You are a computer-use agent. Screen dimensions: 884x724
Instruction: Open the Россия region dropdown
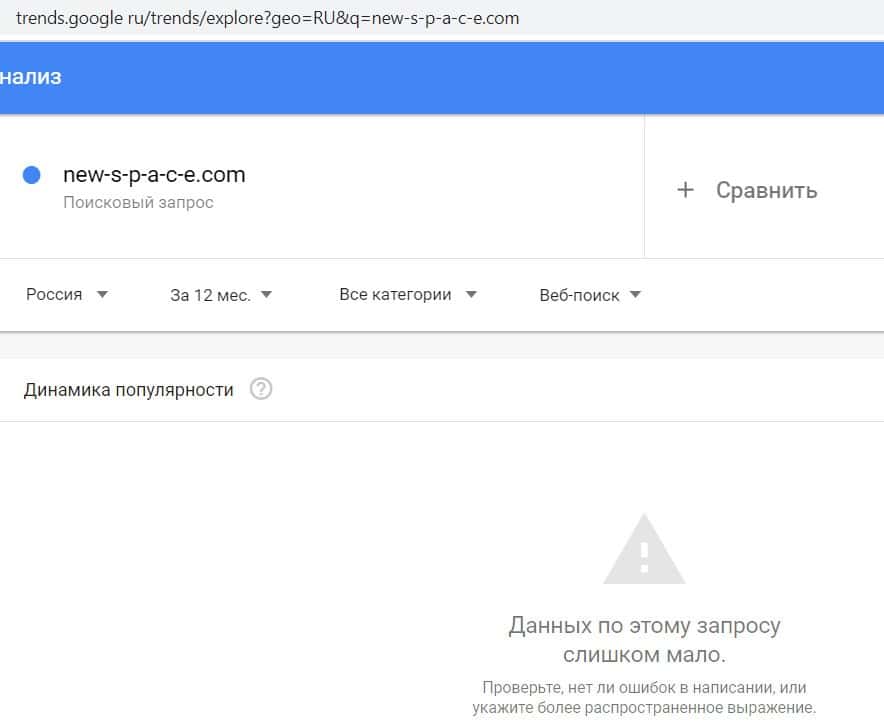(x=55, y=295)
